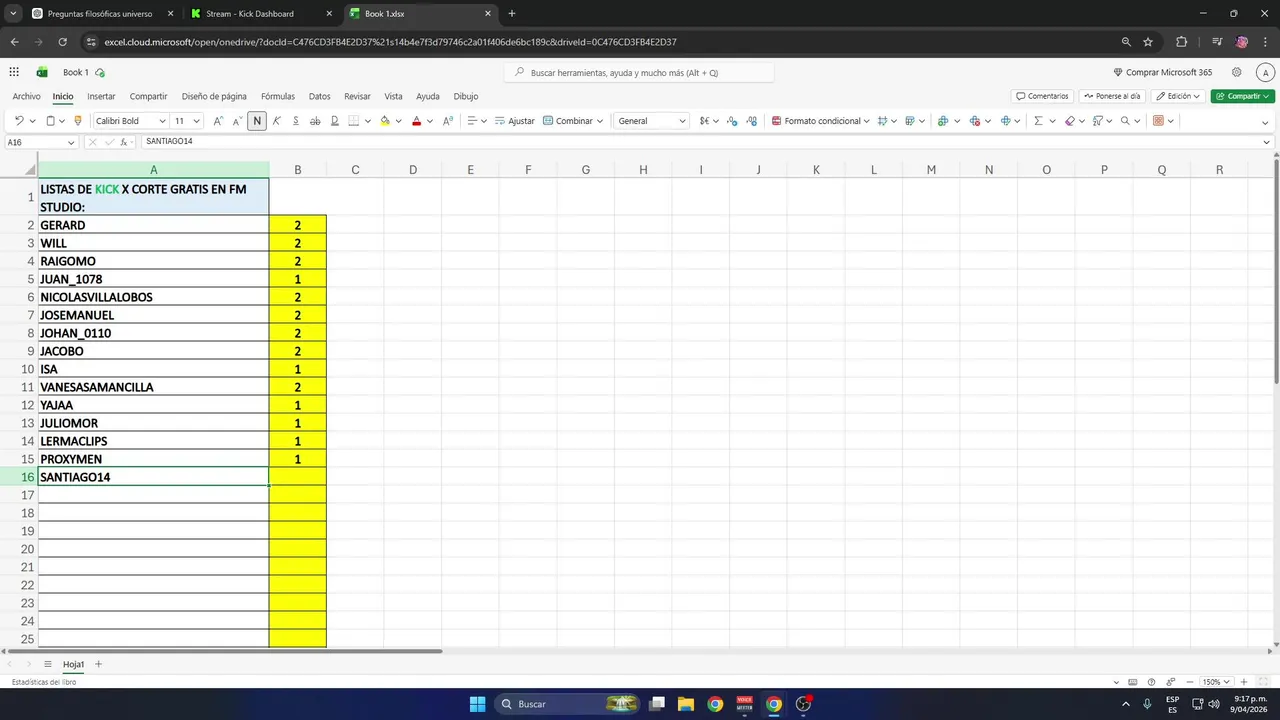
Task: Open the Edición mode dropdown
Action: [1178, 96]
